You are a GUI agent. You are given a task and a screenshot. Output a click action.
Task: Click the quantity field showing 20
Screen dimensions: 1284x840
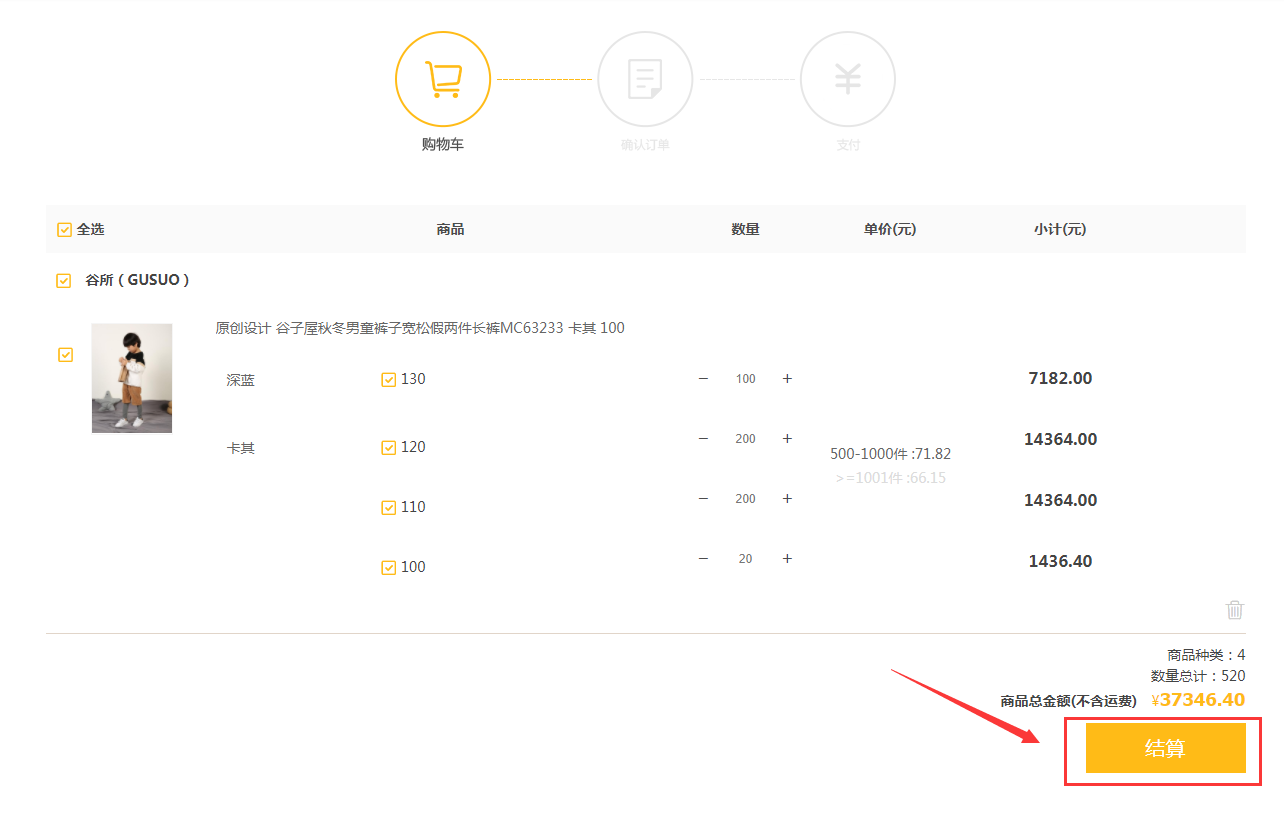(x=745, y=559)
